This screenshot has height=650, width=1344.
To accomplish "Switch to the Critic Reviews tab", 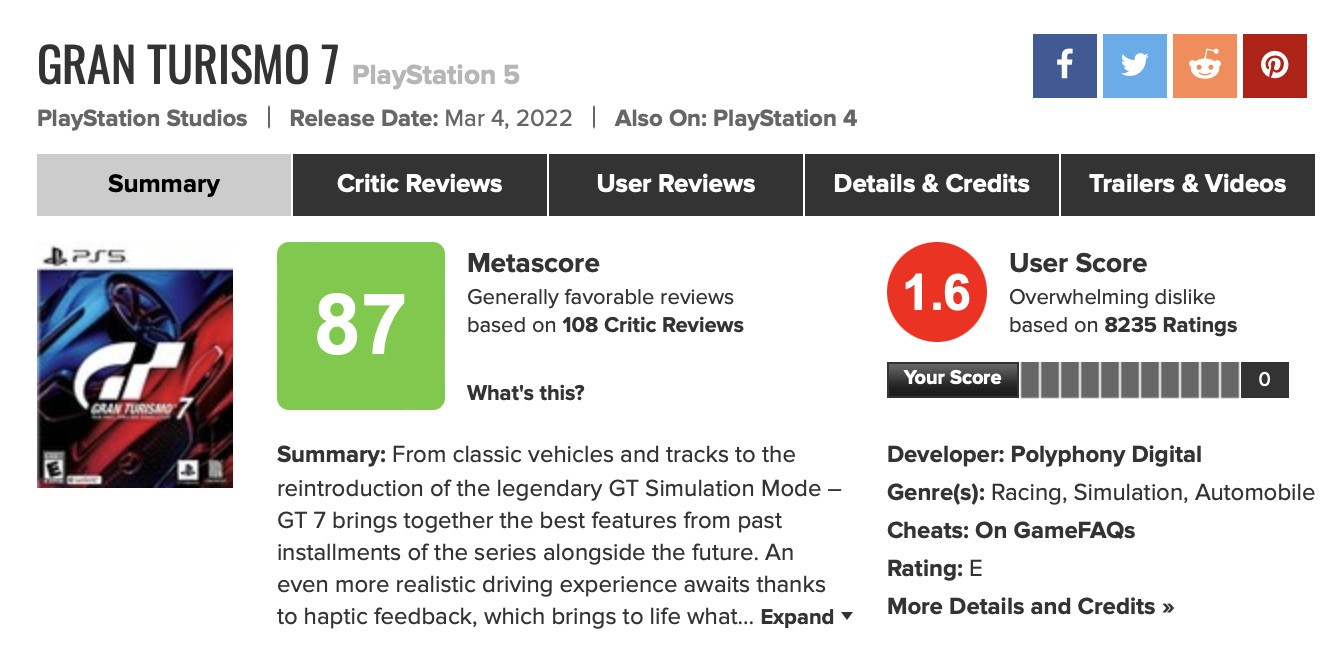I will click(x=419, y=183).
